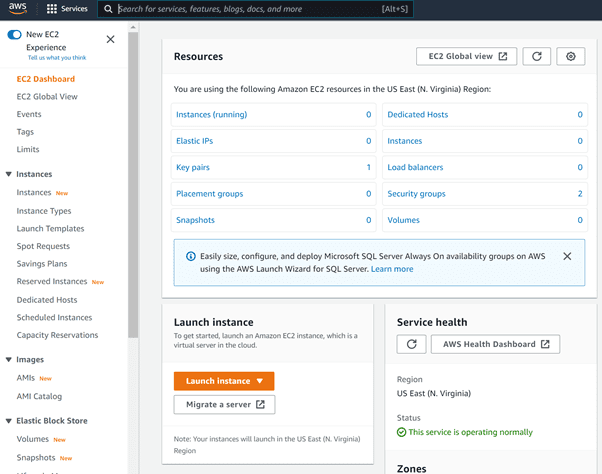The height and width of the screenshot is (474, 602).
Task: Click the green operating normally status icon
Action: tap(401, 432)
